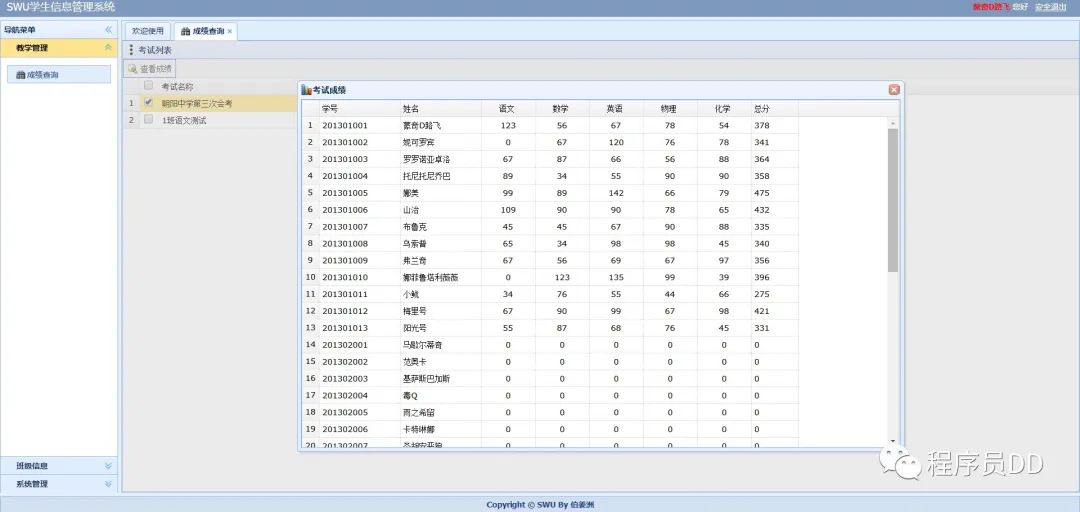Check the 1班语文测试 checkbox
Screen dimensions: 1080x512
148,120
